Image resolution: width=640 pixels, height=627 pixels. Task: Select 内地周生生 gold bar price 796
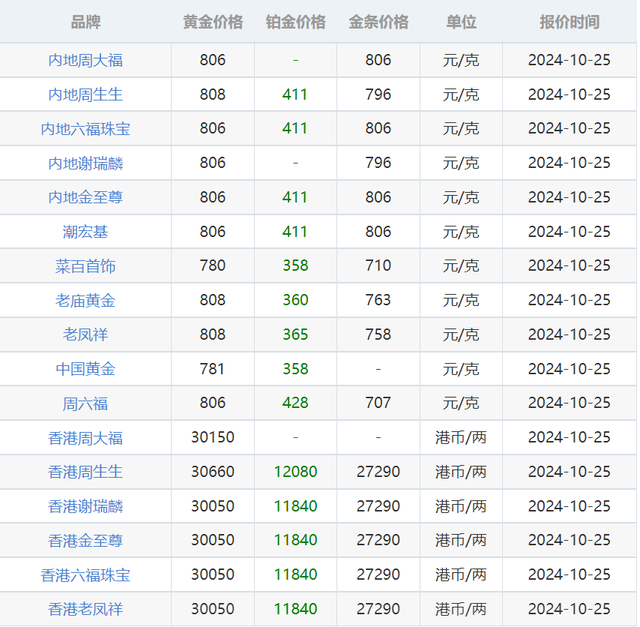378,95
